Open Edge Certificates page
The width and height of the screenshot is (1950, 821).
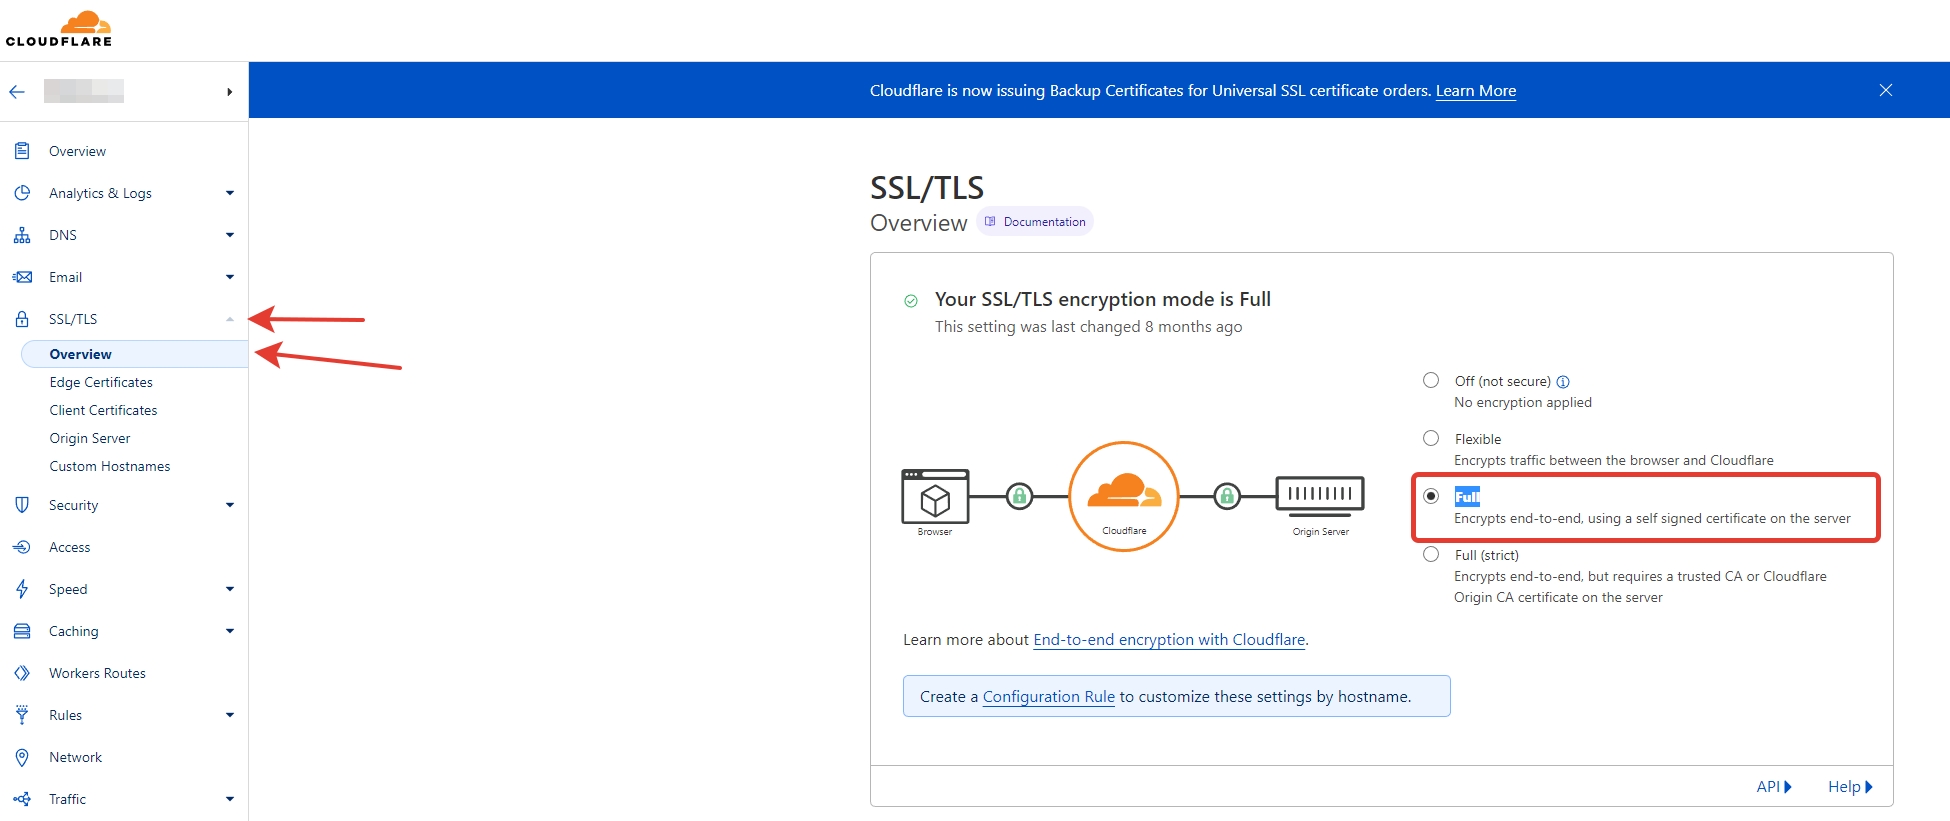(101, 382)
